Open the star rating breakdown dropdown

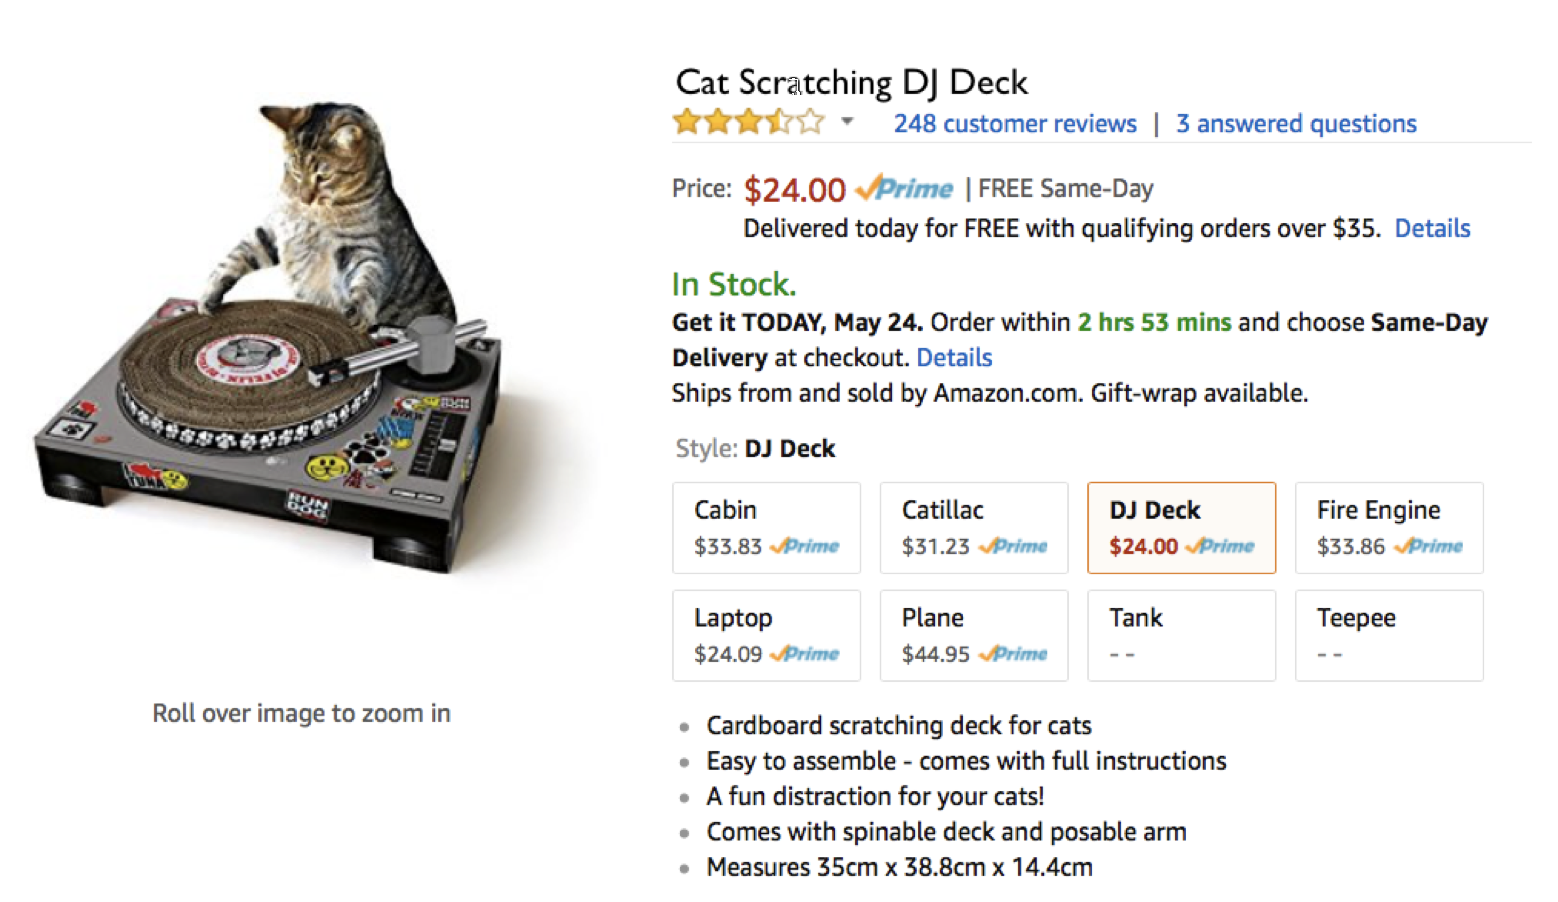click(x=847, y=121)
